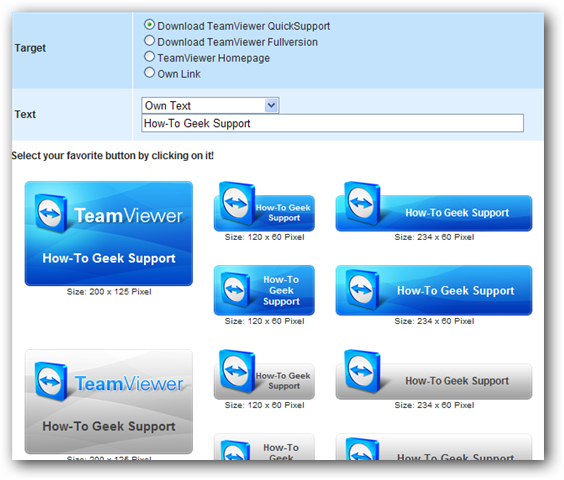The image size is (564, 480).
Task: Choose the gray 120 x 60 two-line button
Action: coord(264,375)
